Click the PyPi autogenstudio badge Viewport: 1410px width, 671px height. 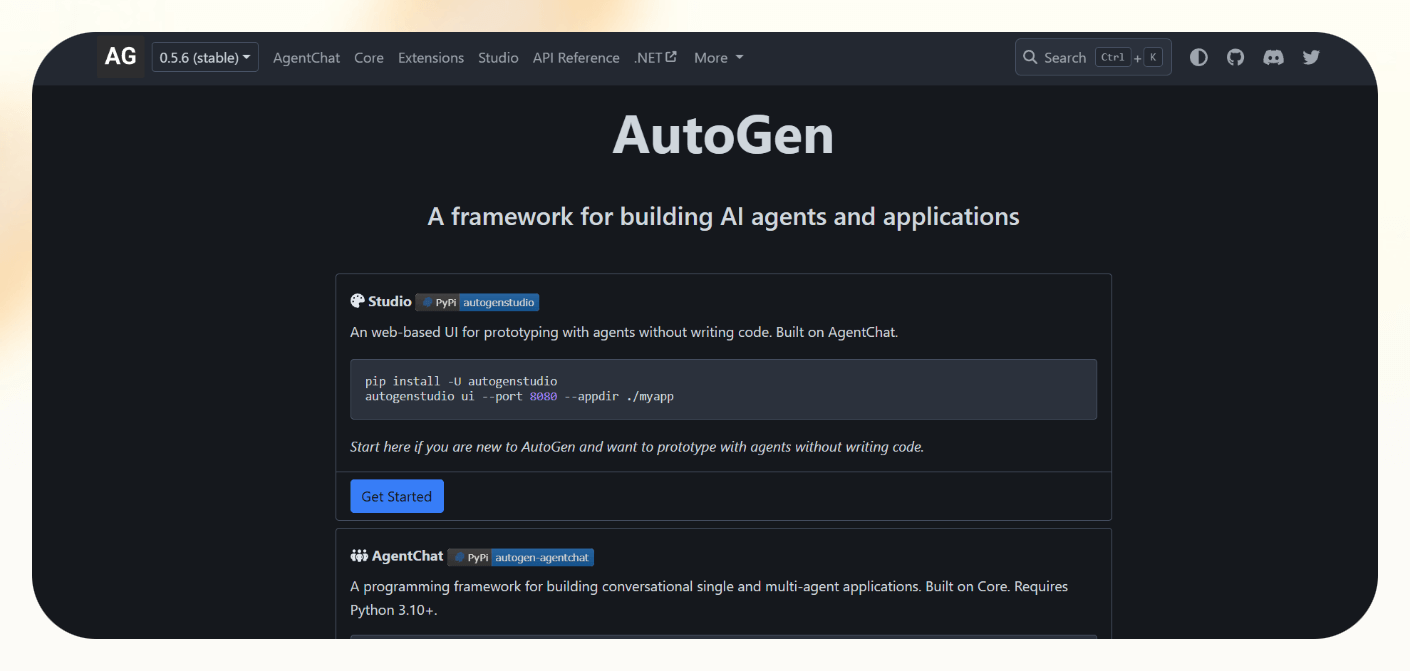pos(477,302)
